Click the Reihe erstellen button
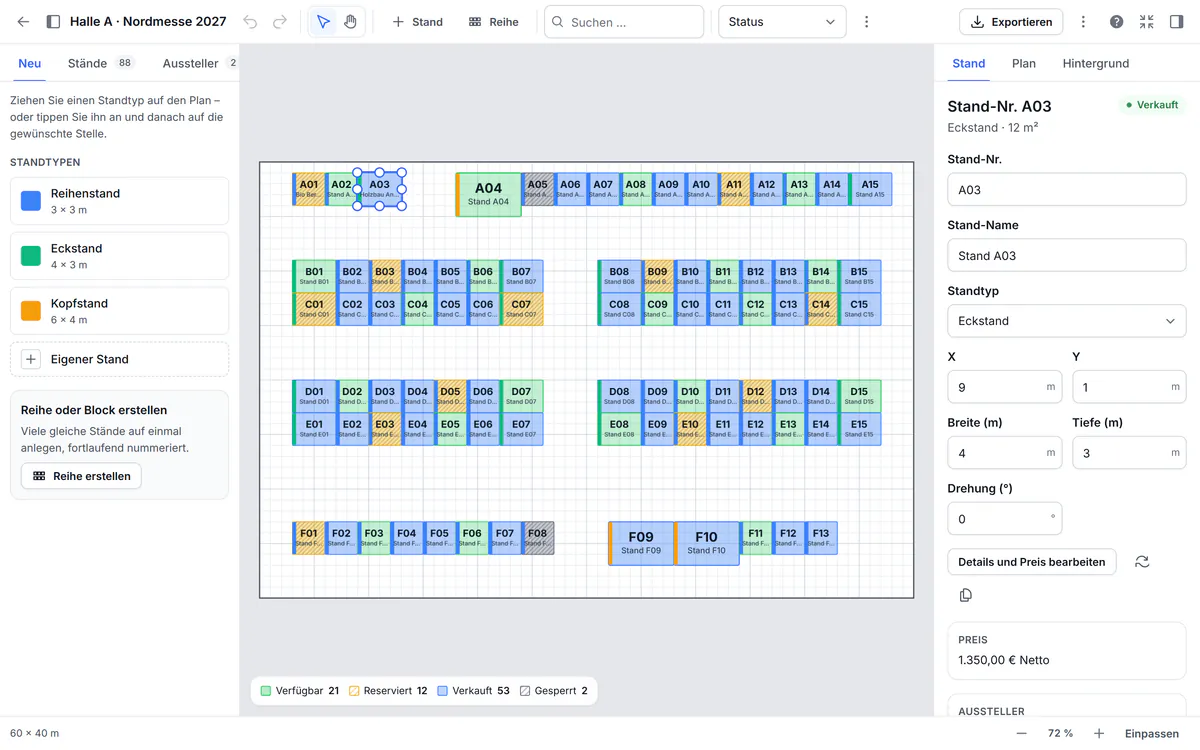 (81, 476)
